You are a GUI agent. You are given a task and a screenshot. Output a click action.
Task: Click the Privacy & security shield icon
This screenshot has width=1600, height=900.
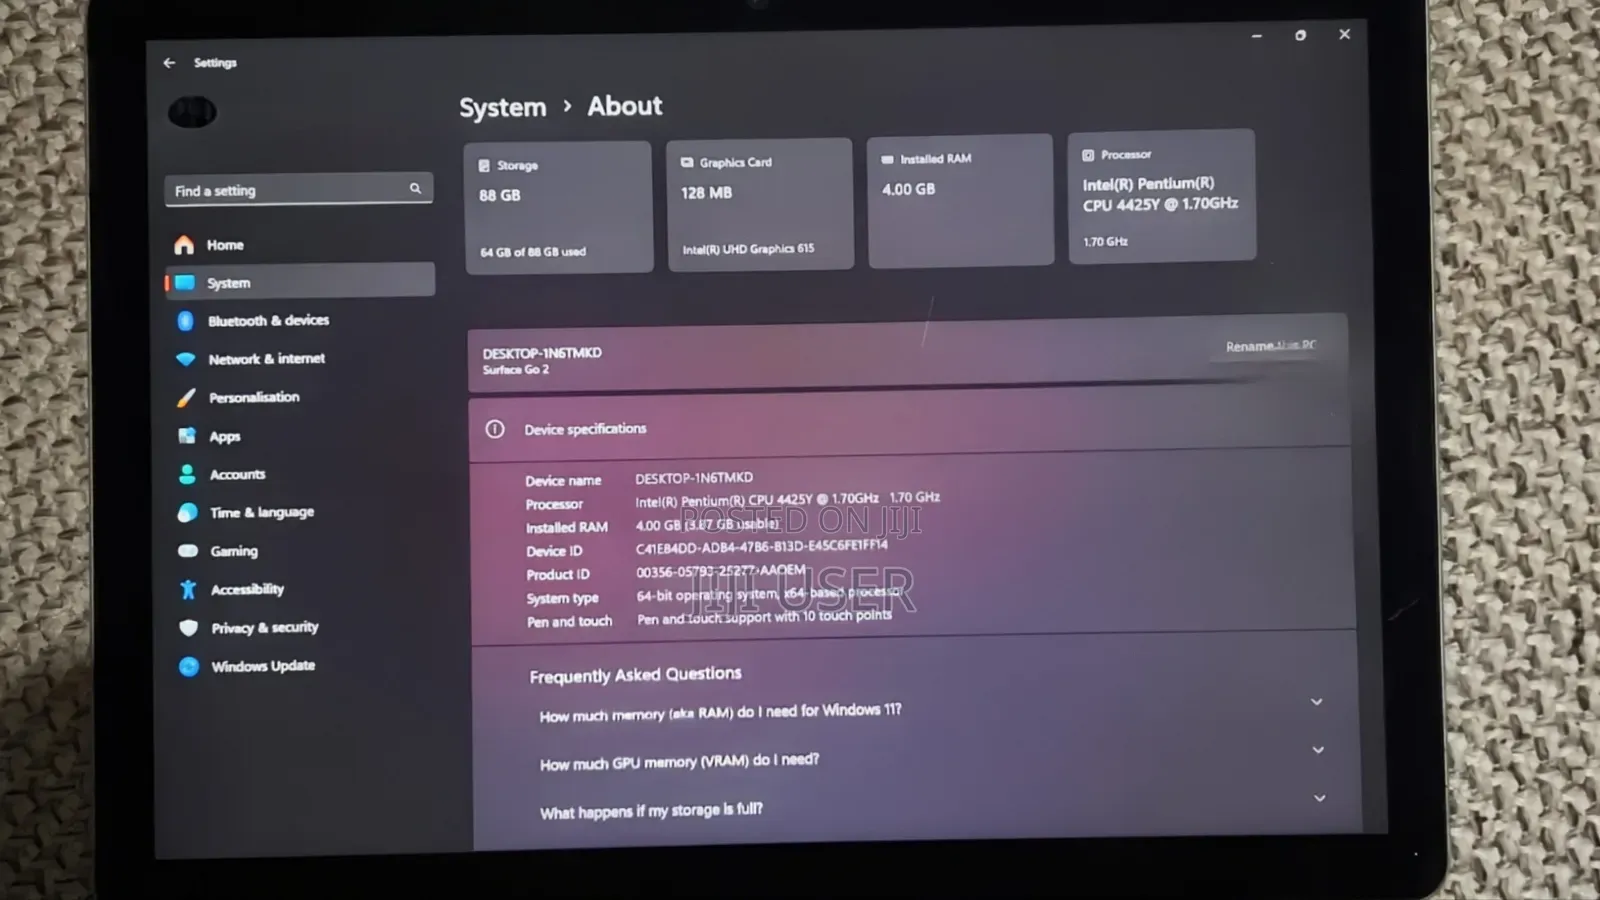coord(189,628)
